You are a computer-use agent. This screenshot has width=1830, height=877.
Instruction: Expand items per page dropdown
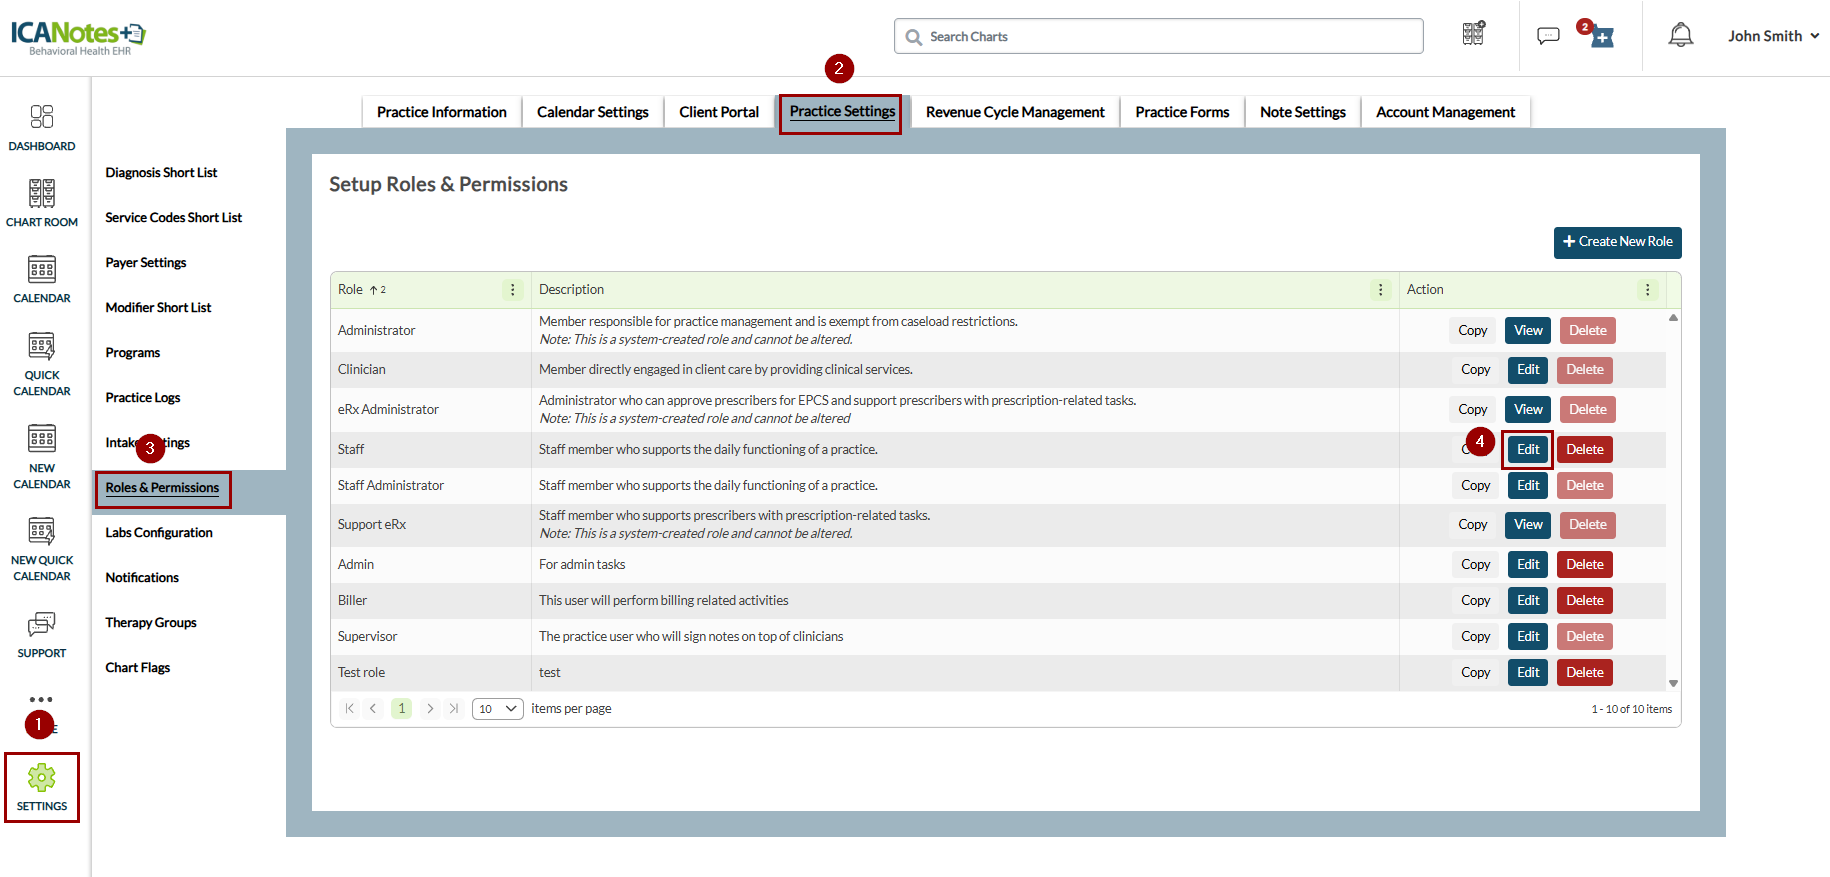point(497,709)
